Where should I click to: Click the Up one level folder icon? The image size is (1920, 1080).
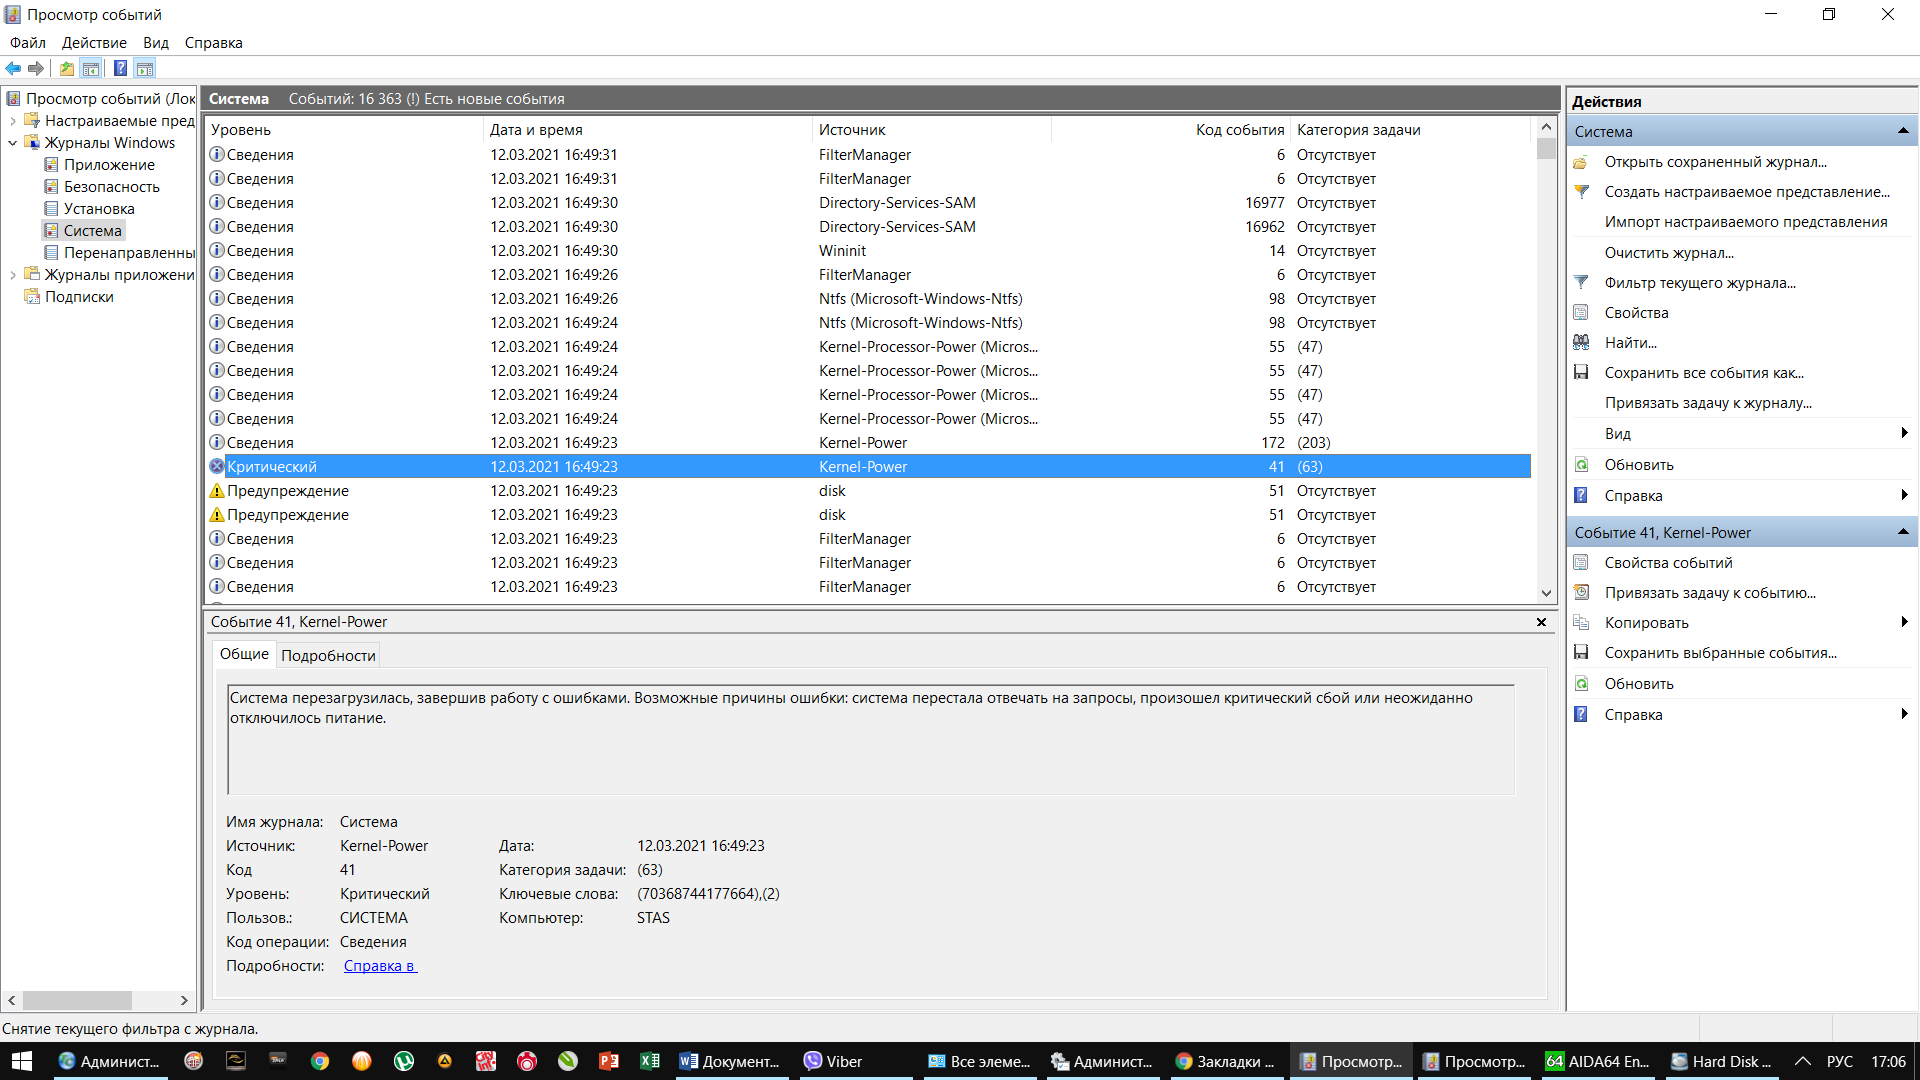pos(66,68)
